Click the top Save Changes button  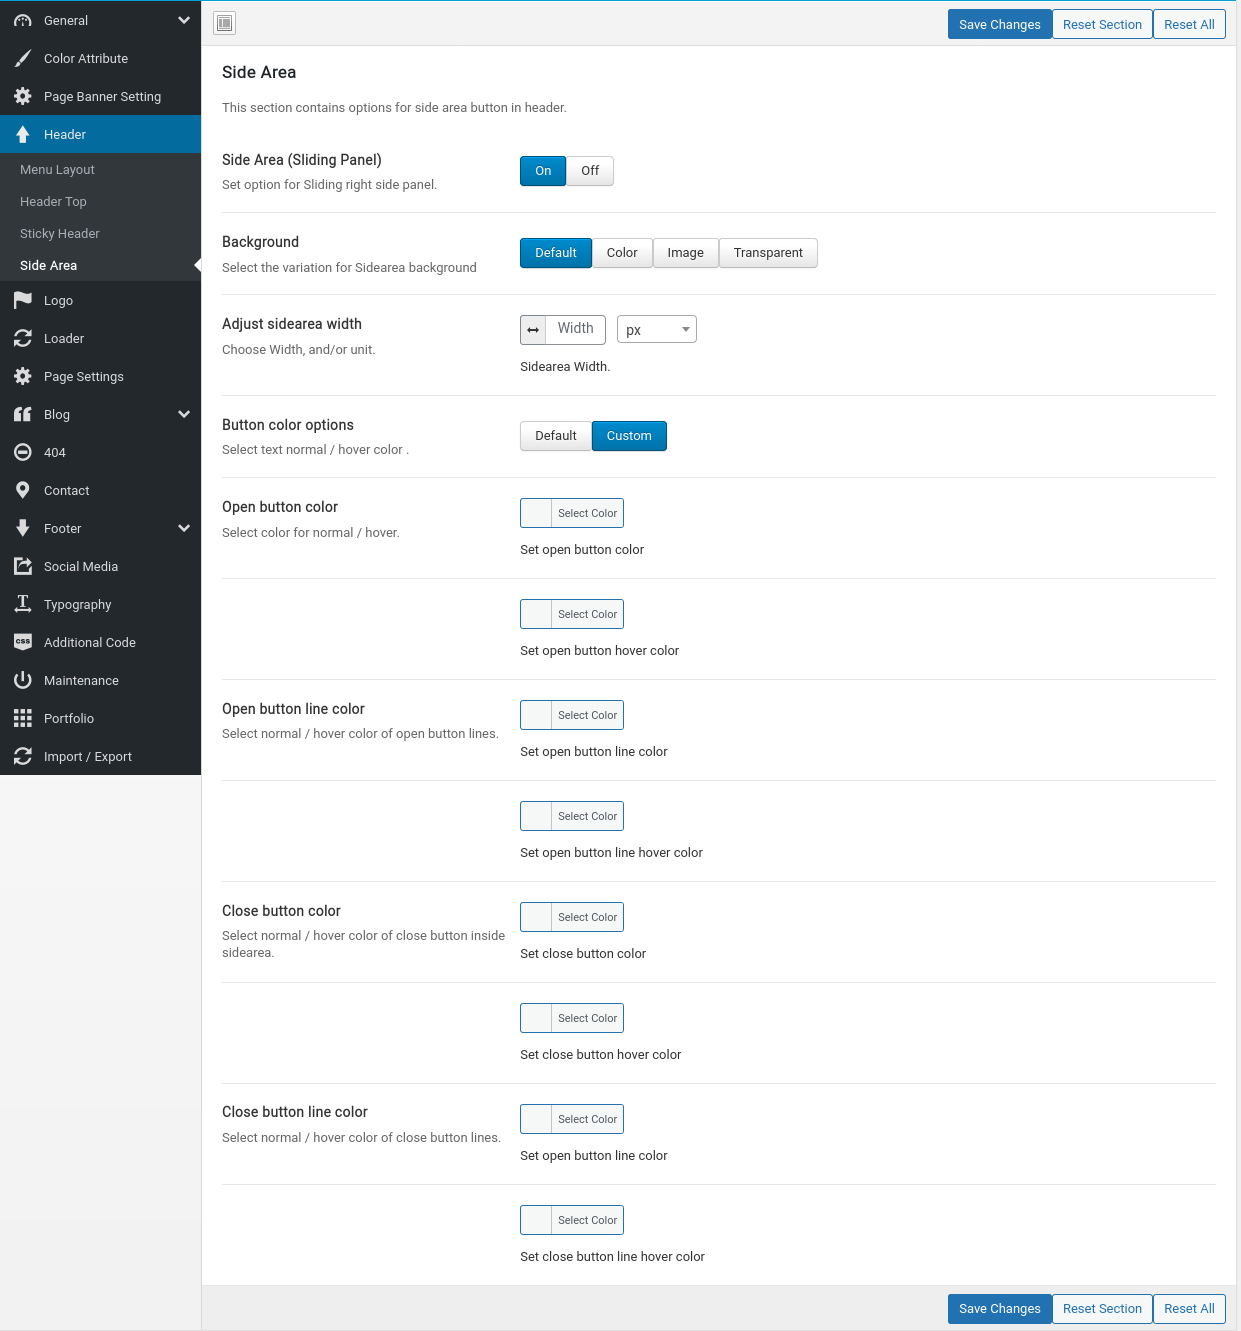1000,25
